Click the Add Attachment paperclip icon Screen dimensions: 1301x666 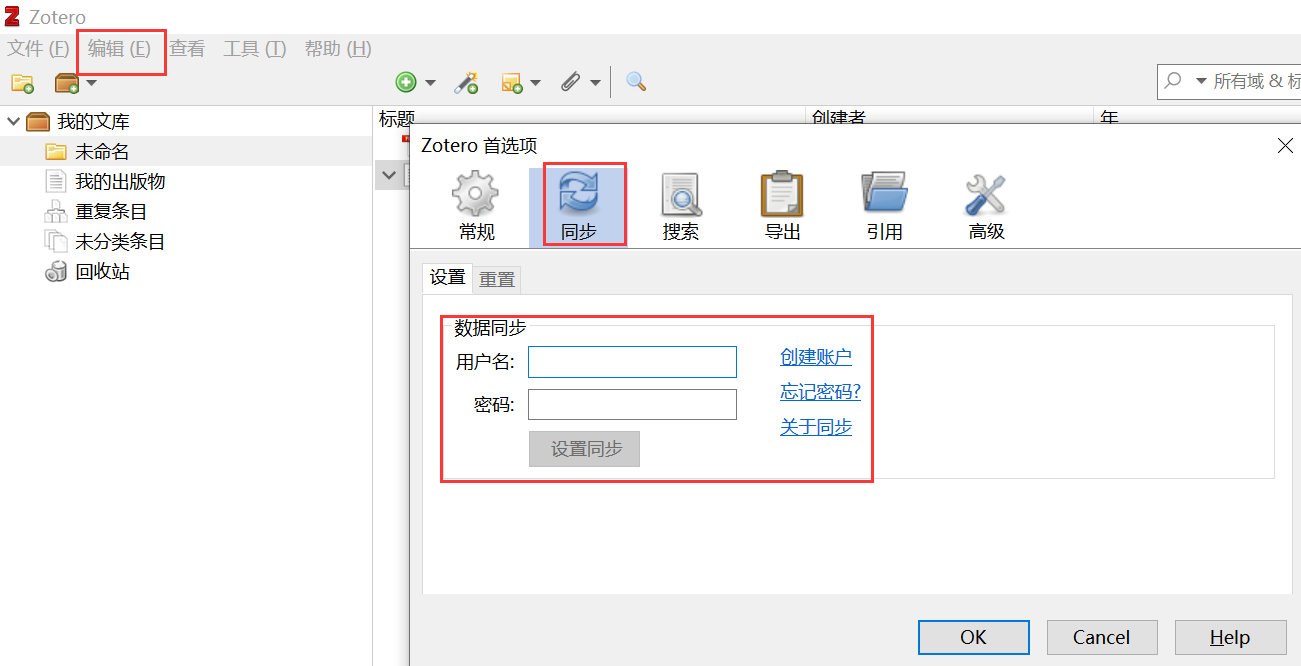[x=570, y=82]
